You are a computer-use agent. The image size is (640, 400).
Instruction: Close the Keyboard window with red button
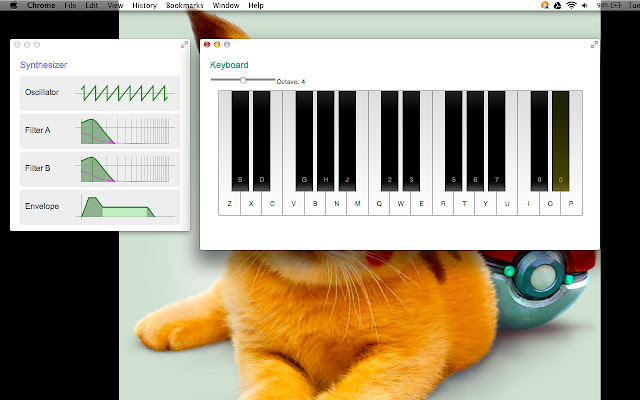point(207,44)
